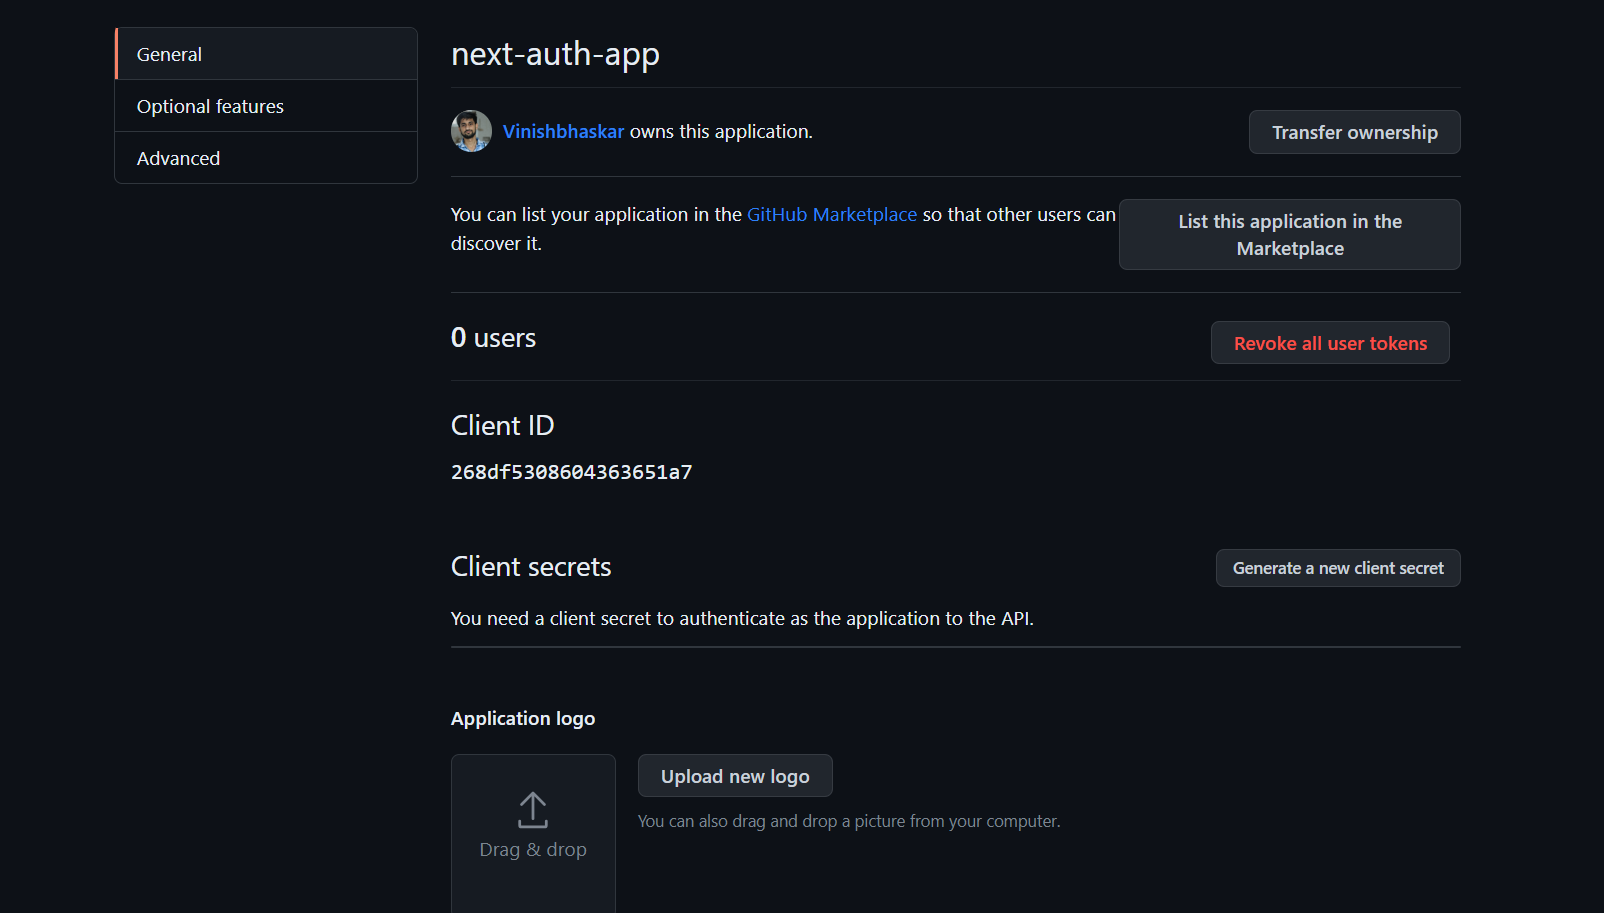
Task: Click the Client ID heading
Action: tap(502, 426)
